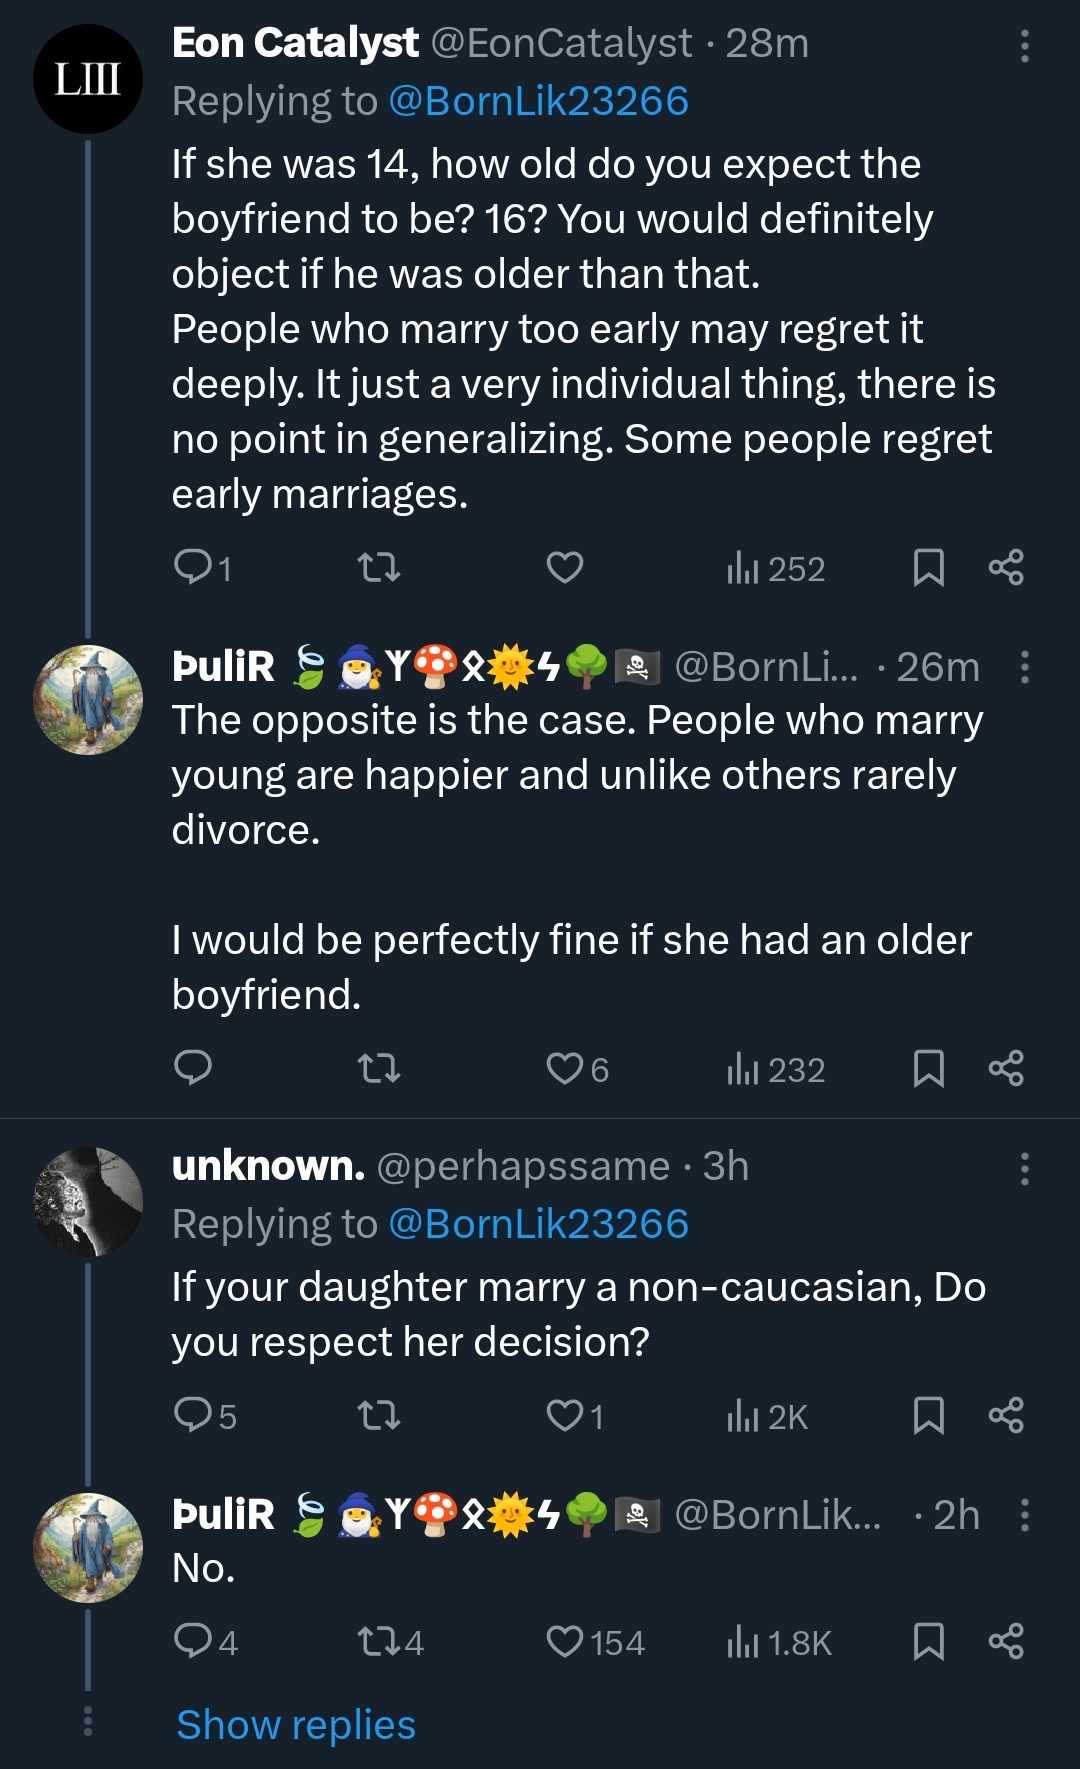The width and height of the screenshot is (1080, 1769).
Task: Share Eon Catalyst's tweet
Action: click(x=1006, y=567)
